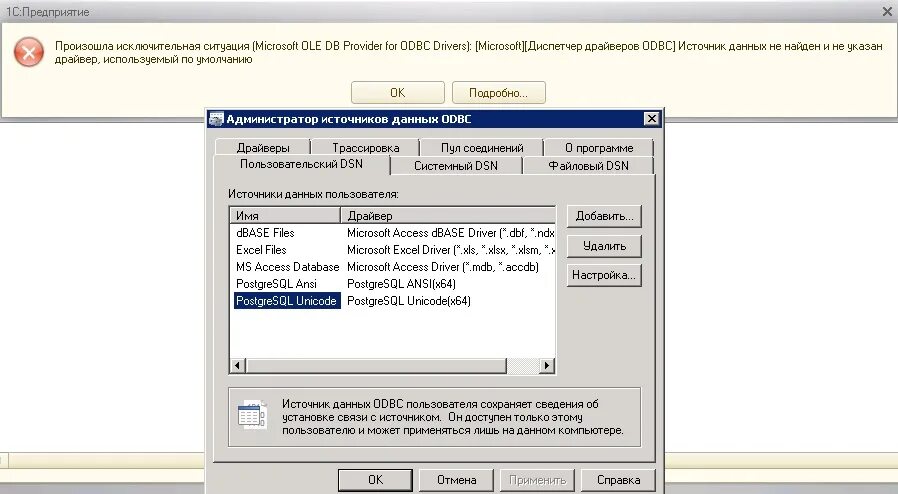Click the ODBC administrator title bar icon
Screen dimensions: 898x494
pos(216,119)
